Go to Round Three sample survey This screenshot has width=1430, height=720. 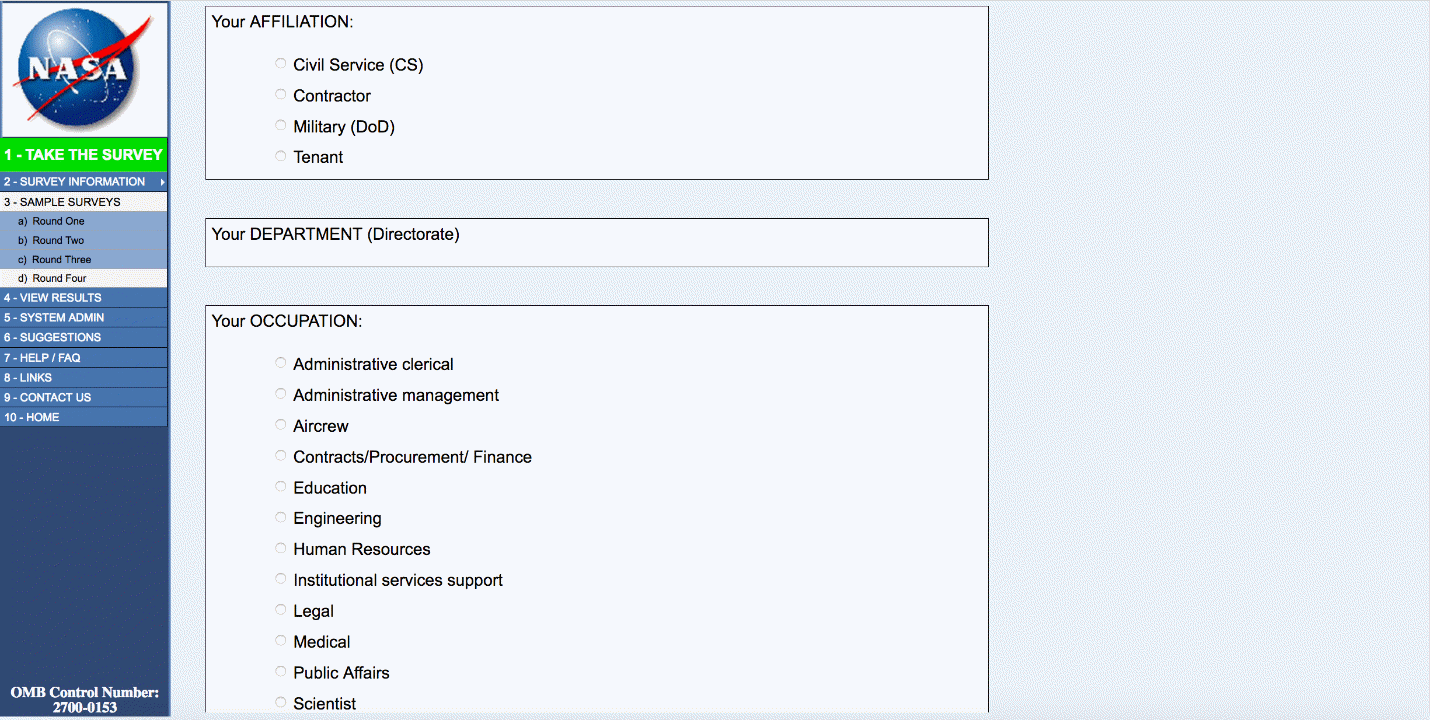point(61,259)
